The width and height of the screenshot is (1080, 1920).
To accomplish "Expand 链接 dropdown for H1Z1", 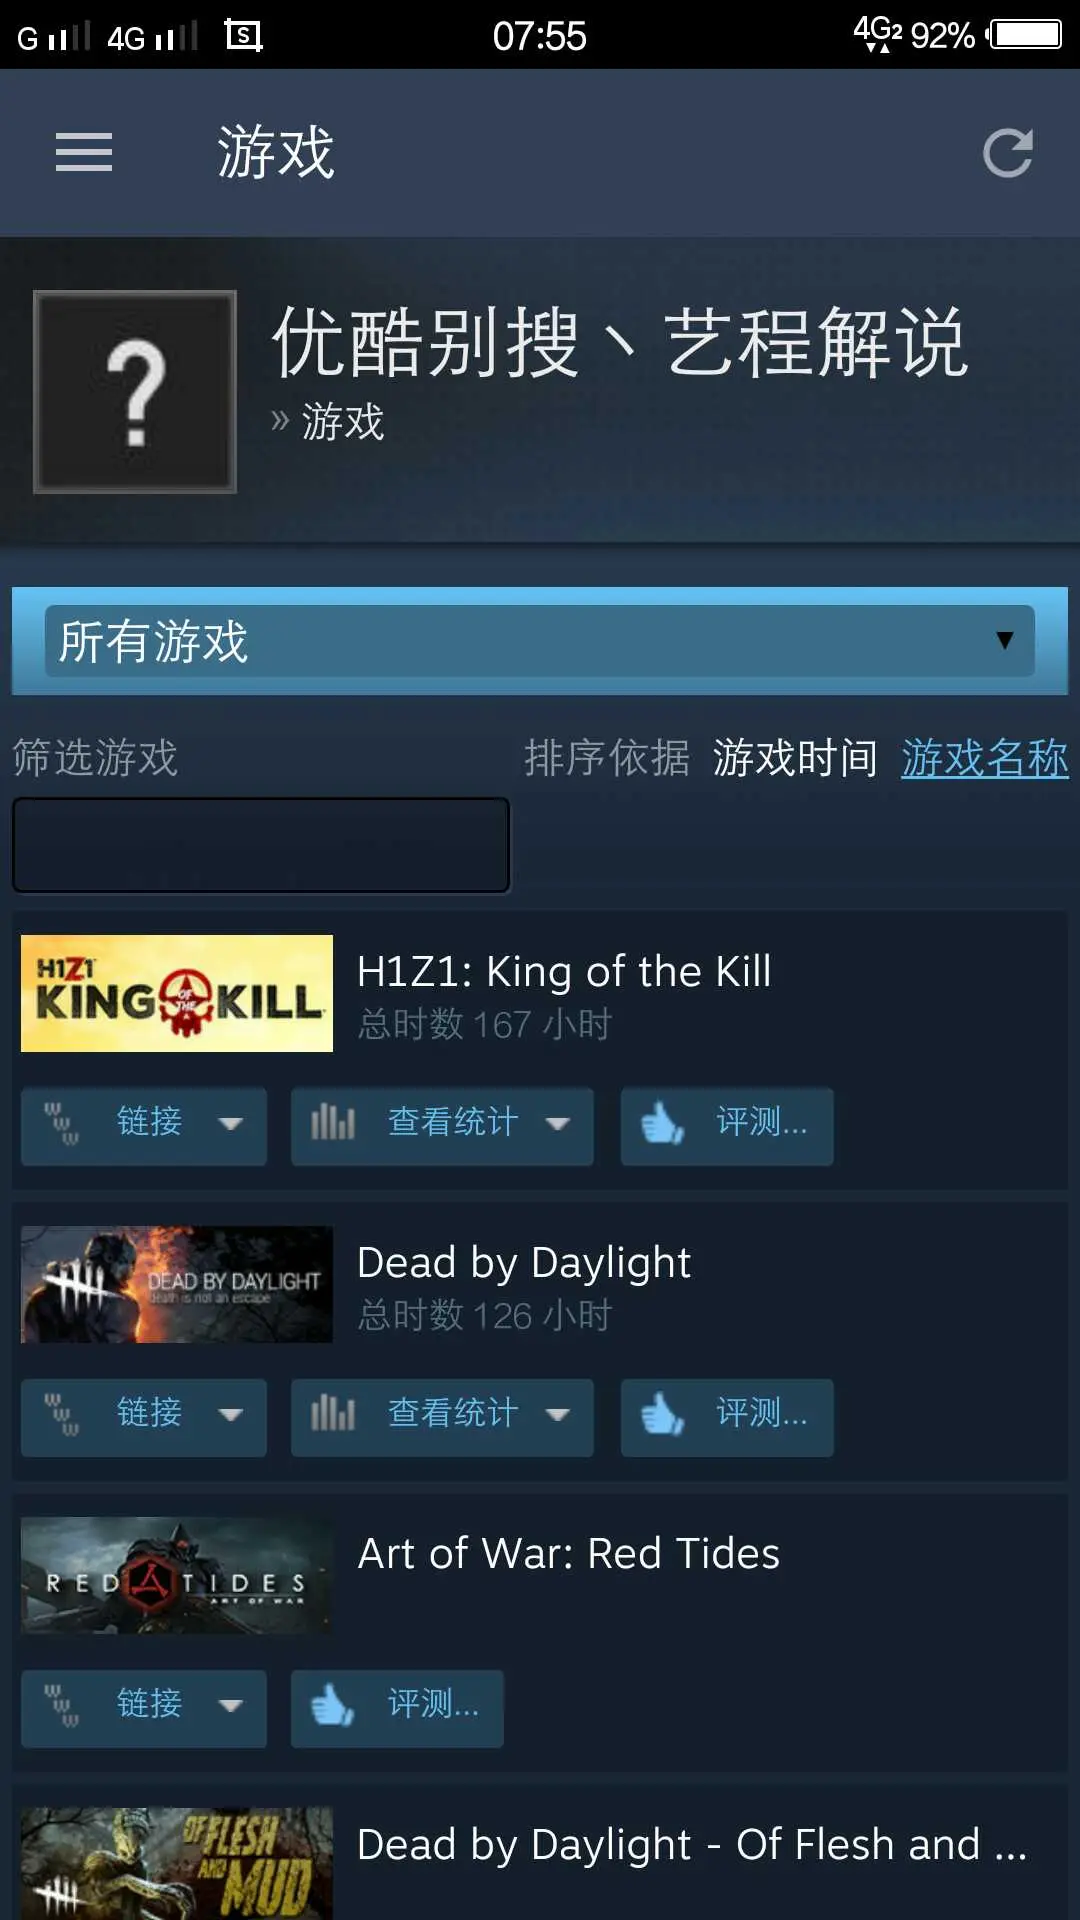I will [231, 1124].
